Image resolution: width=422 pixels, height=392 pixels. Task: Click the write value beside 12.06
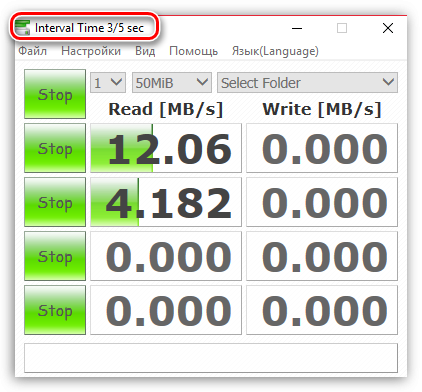322,148
